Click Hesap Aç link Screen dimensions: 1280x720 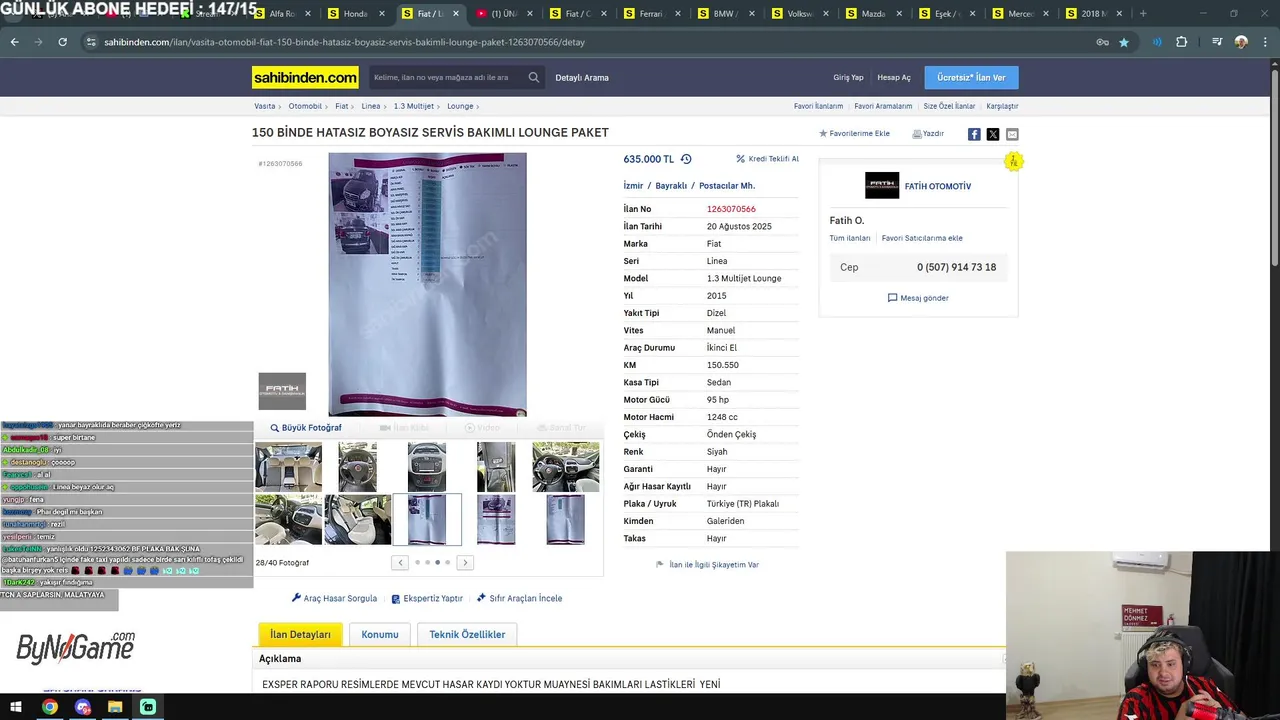coord(894,77)
